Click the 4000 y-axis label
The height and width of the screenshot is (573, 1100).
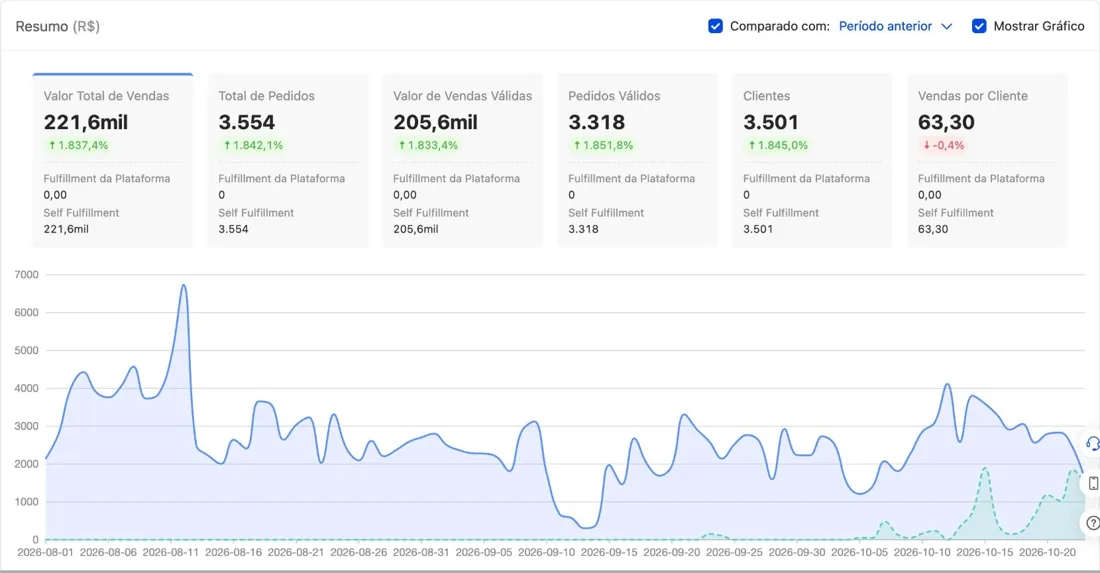pyautogui.click(x=27, y=389)
